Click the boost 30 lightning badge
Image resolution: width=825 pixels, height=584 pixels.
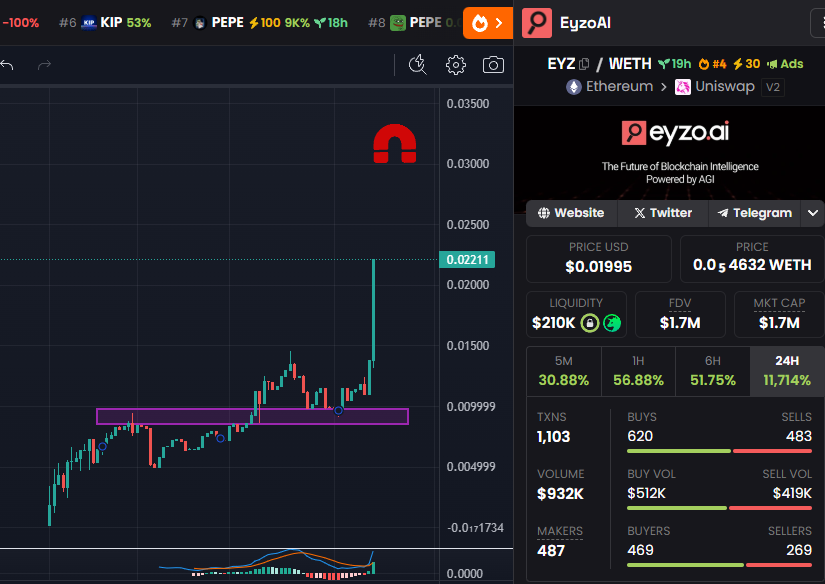(x=747, y=64)
